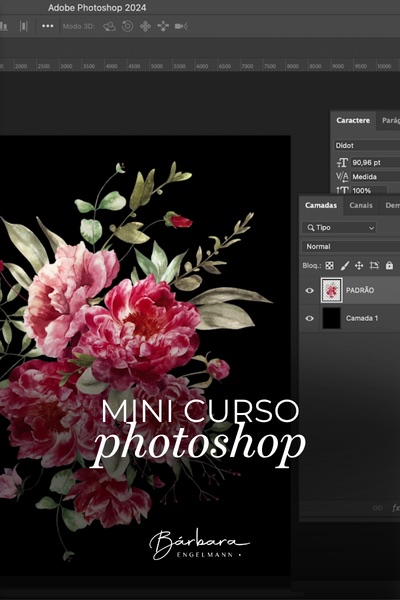Click the Bloq. lock label
The height and width of the screenshot is (600, 400).
click(x=312, y=266)
